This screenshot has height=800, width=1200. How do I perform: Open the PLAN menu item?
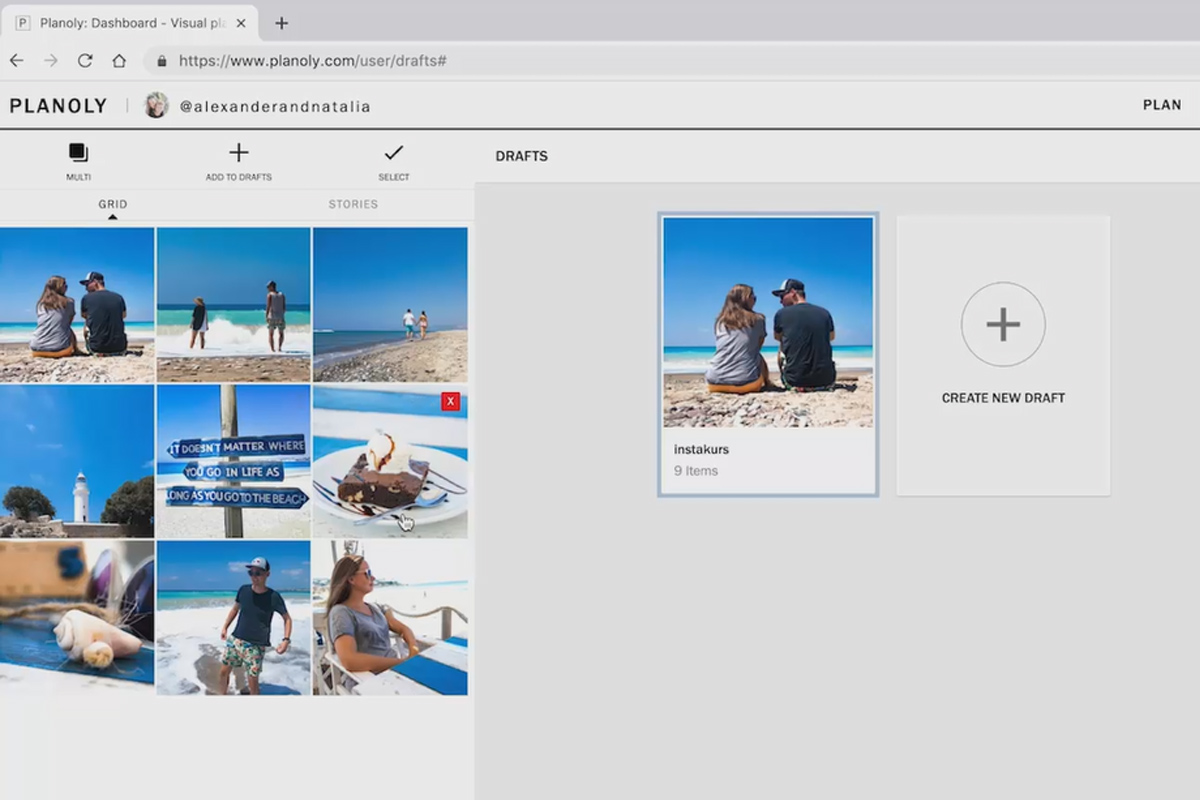1162,105
